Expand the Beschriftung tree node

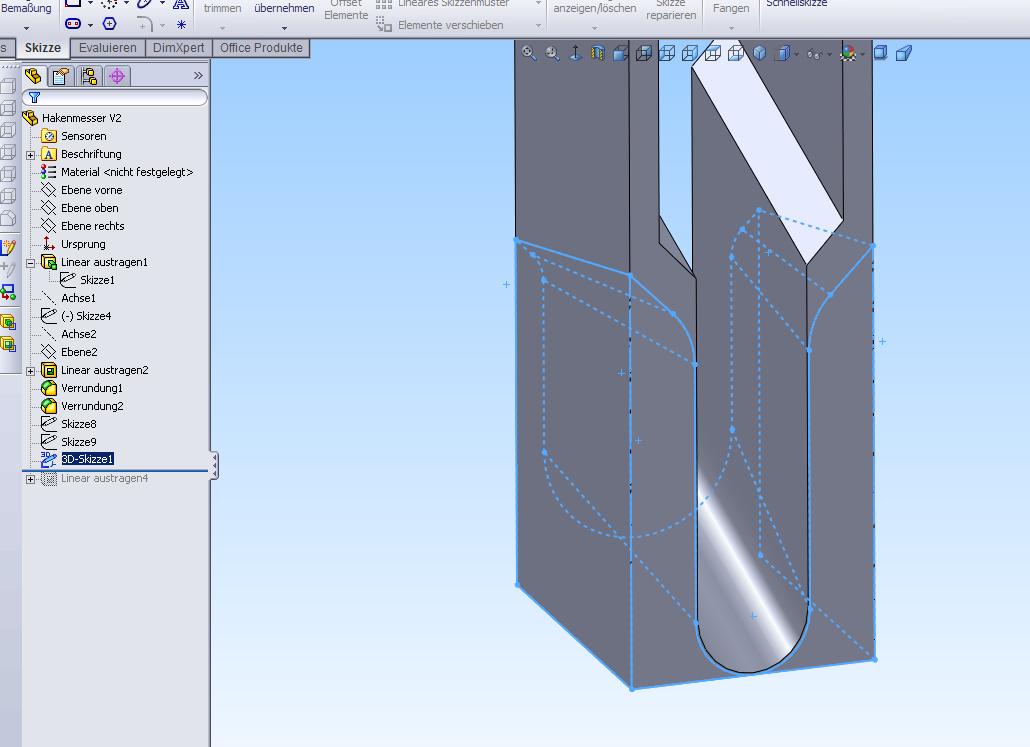click(30, 155)
